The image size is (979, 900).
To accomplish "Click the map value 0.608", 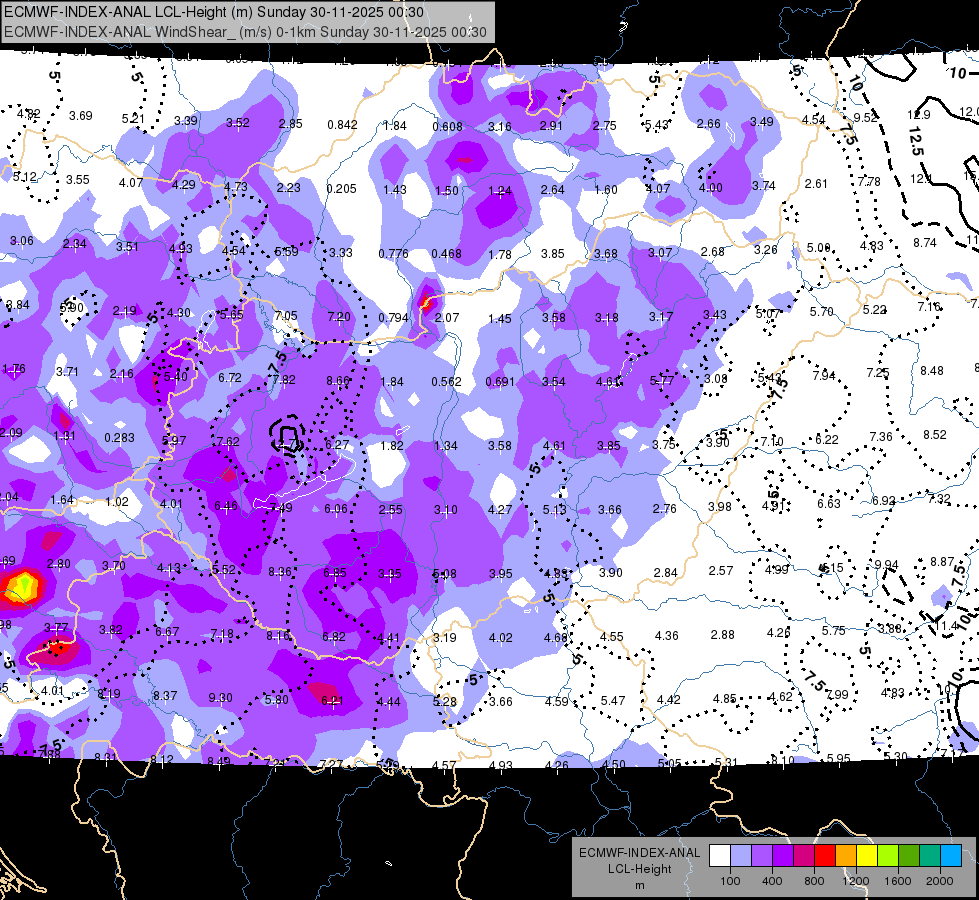I will pos(448,127).
